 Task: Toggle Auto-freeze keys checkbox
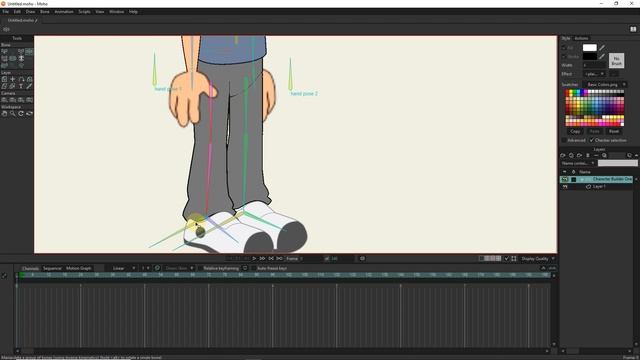pyautogui.click(x=253, y=269)
